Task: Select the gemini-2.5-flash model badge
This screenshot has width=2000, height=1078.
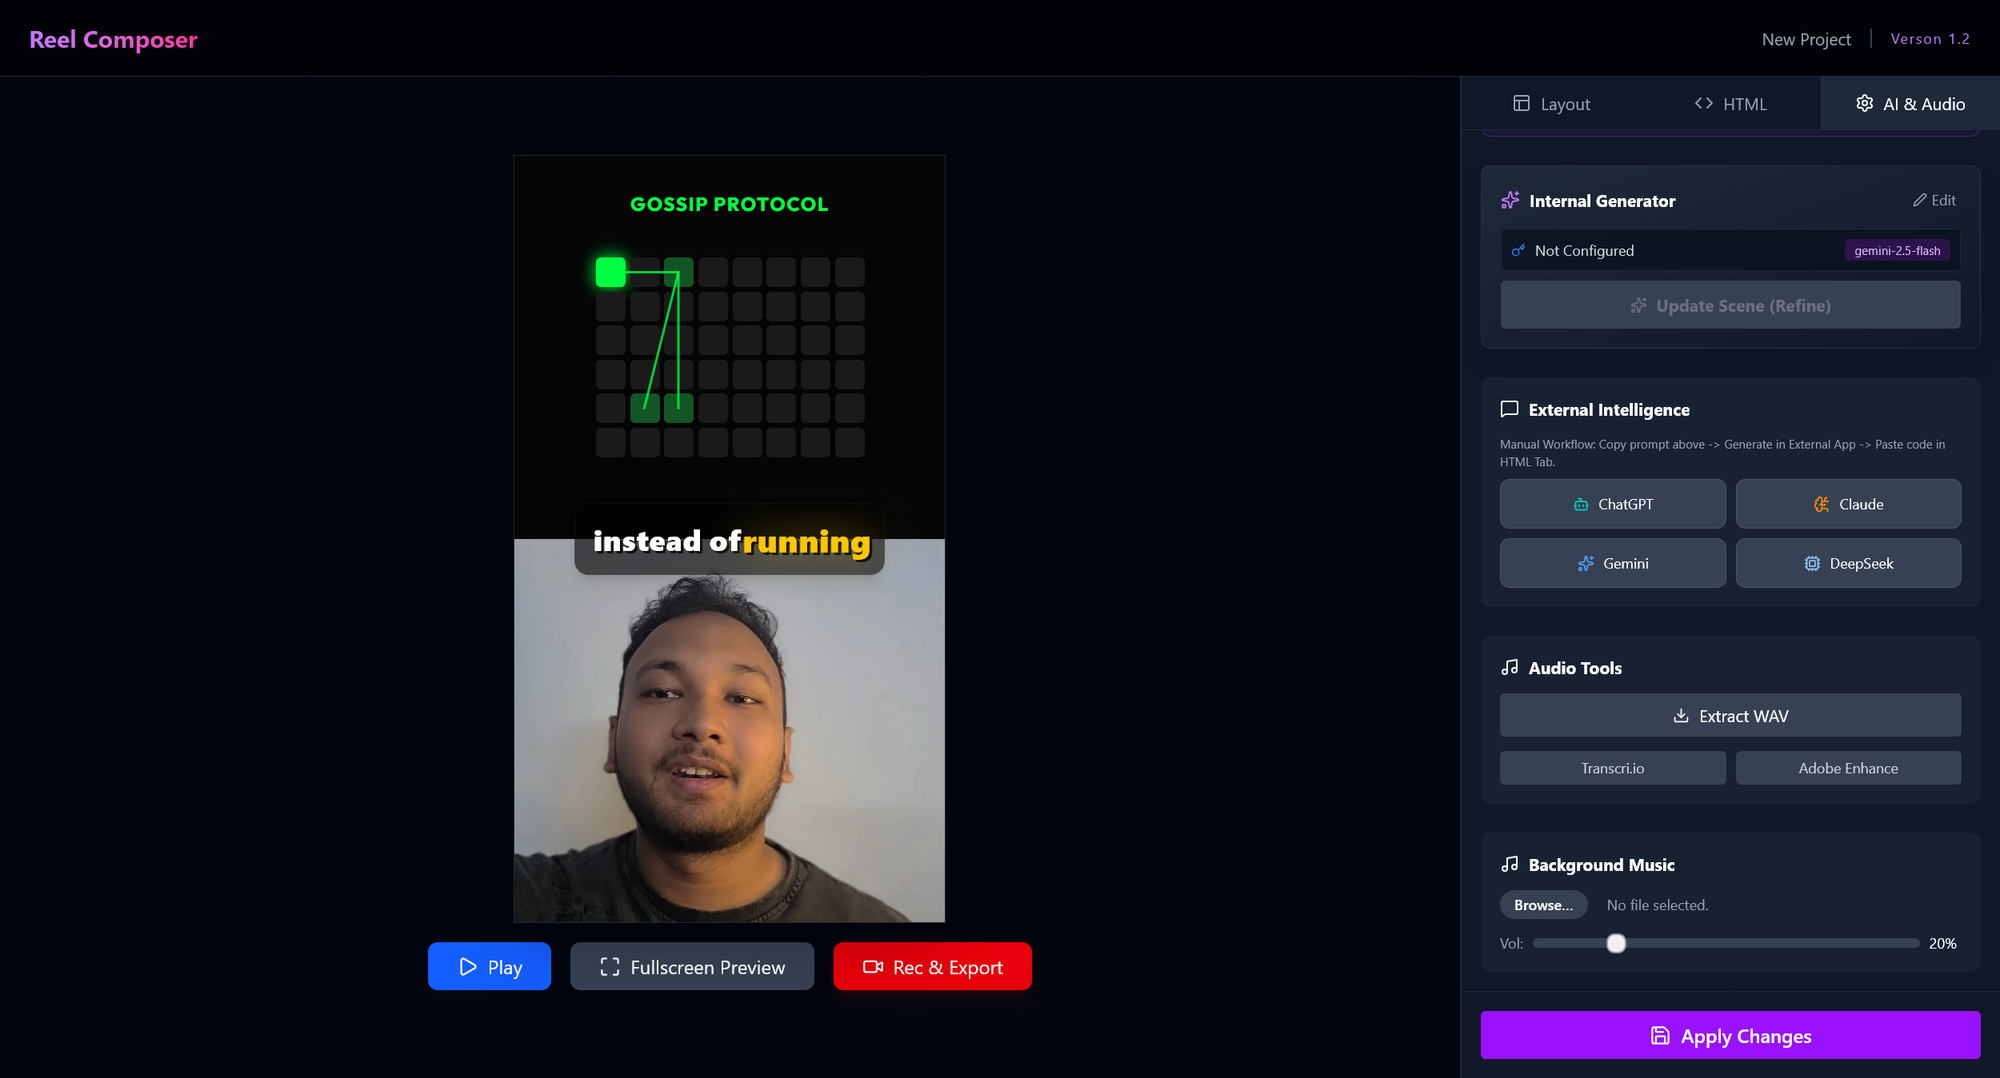Action: (x=1896, y=251)
